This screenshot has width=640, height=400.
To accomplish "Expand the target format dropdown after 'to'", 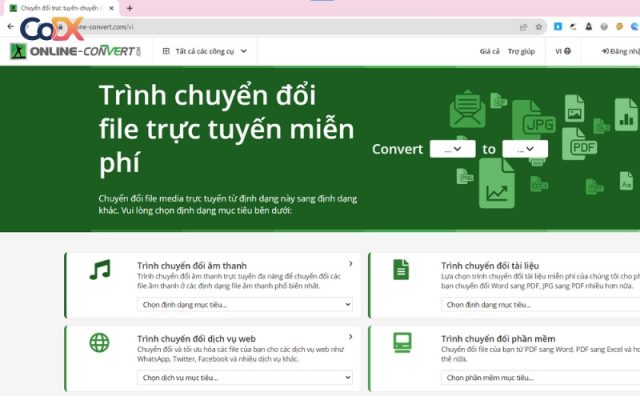I will coord(525,149).
